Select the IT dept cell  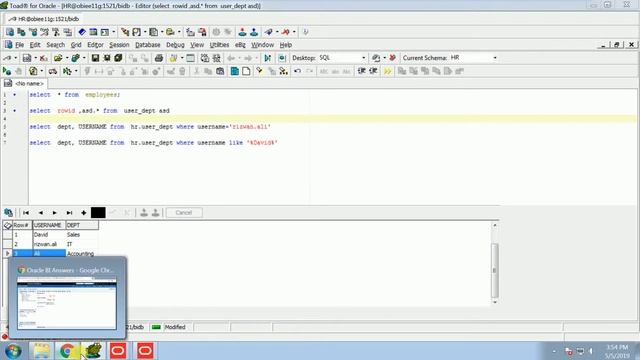tap(82, 244)
